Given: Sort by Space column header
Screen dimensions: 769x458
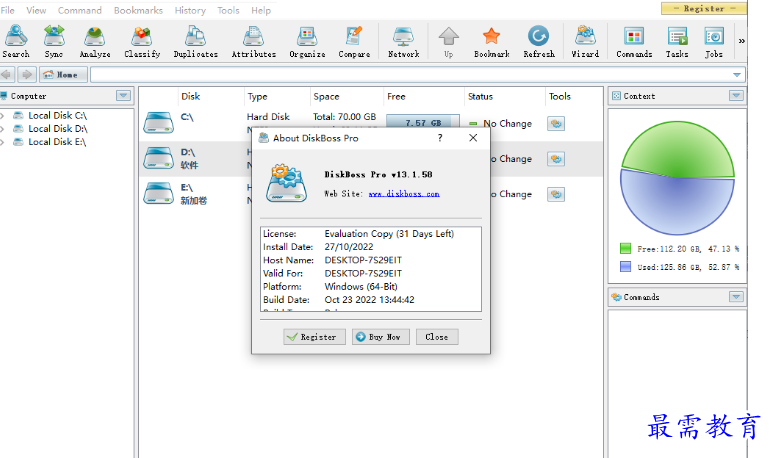Looking at the screenshot, I should pos(327,97).
